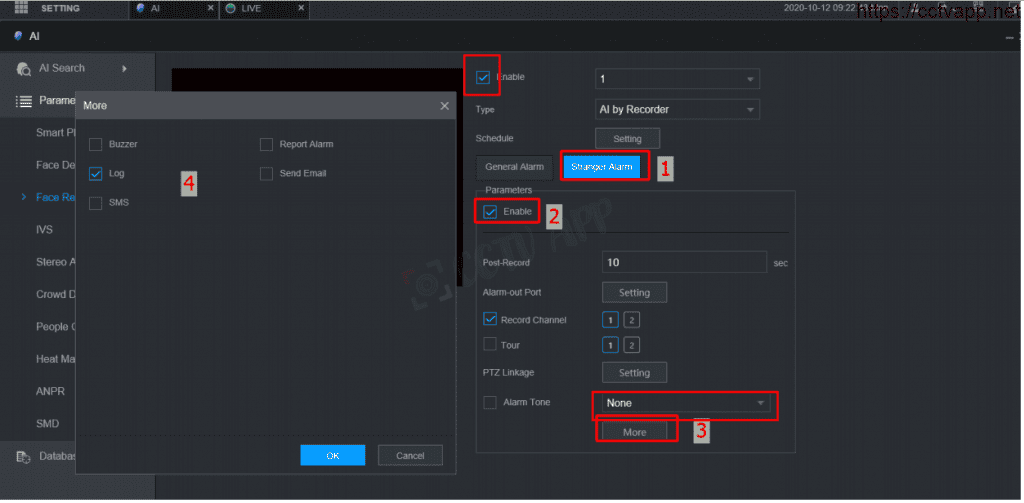Enable the Buzzer checkbox

click(x=96, y=144)
